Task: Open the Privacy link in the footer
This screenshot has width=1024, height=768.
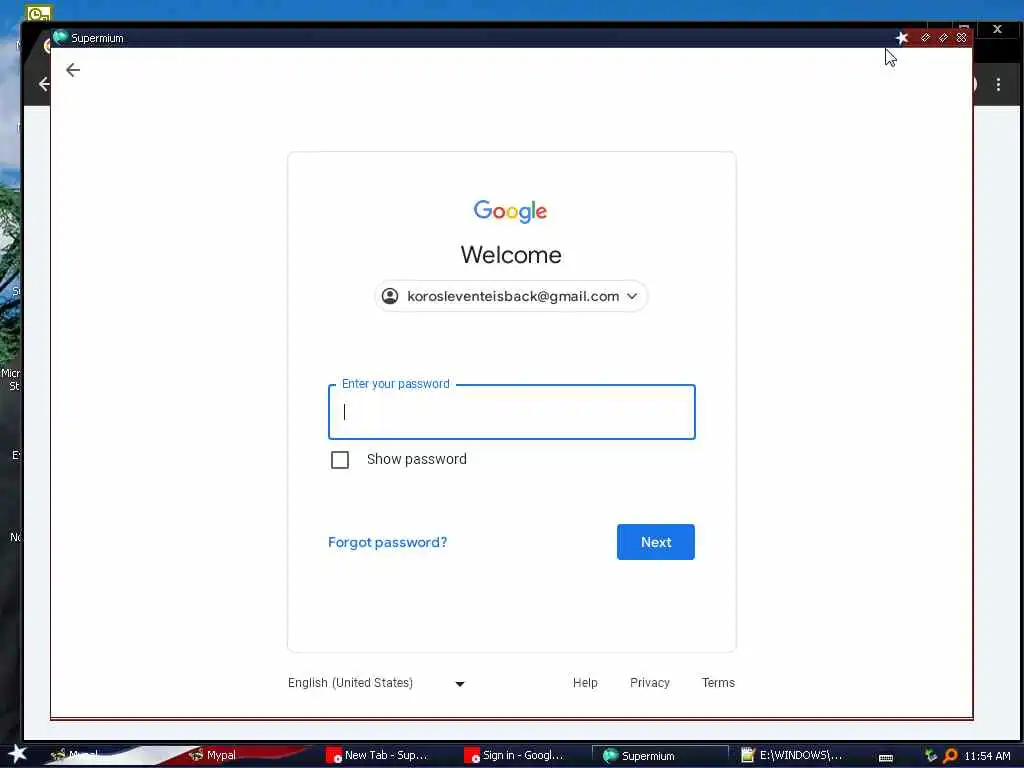Action: 650,682
